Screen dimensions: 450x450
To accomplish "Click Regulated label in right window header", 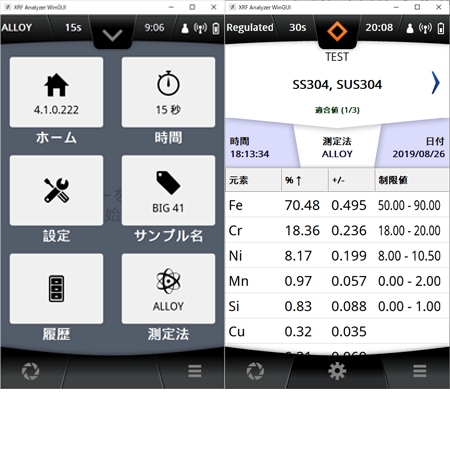I will pos(250,27).
